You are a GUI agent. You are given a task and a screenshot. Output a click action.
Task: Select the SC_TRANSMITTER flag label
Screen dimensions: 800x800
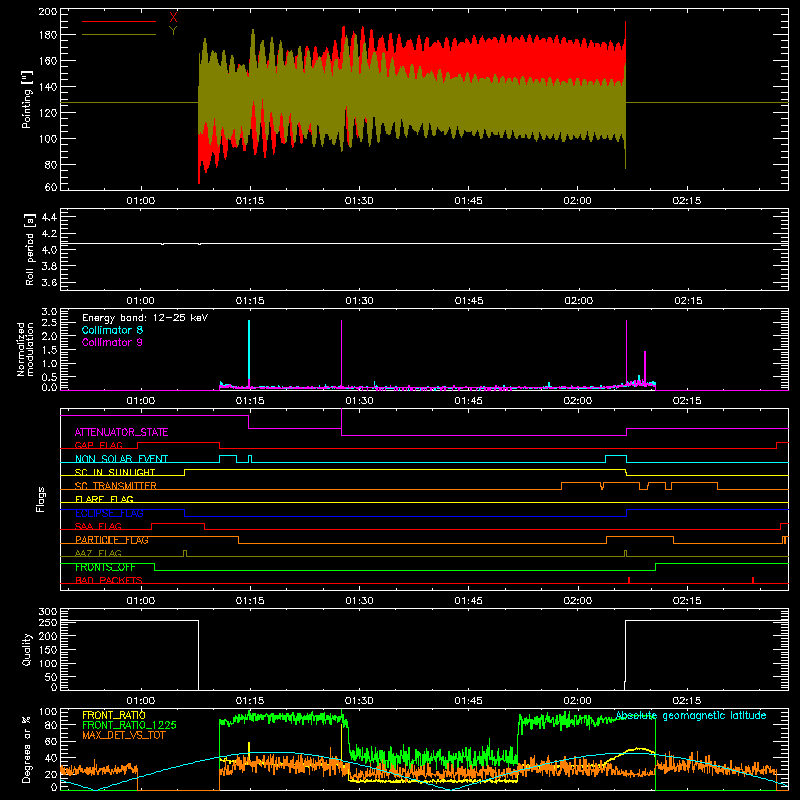pyautogui.click(x=116, y=486)
